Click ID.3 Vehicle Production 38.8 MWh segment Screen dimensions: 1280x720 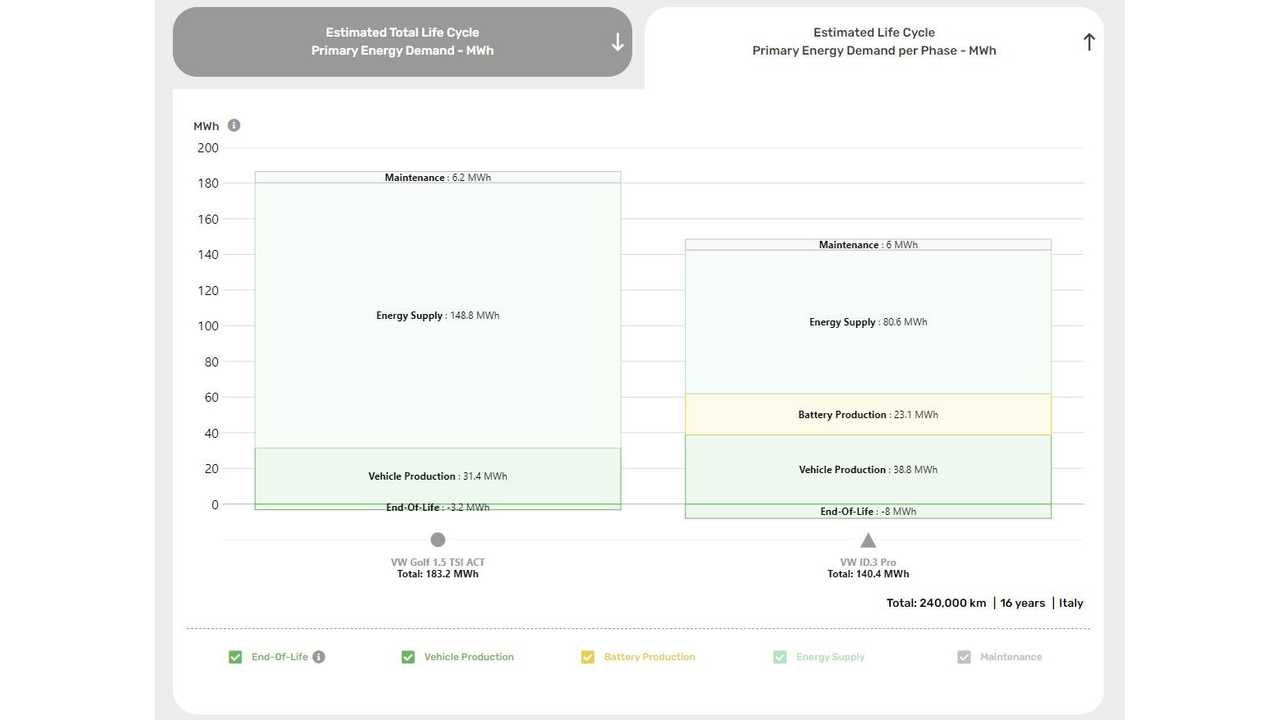tap(868, 469)
